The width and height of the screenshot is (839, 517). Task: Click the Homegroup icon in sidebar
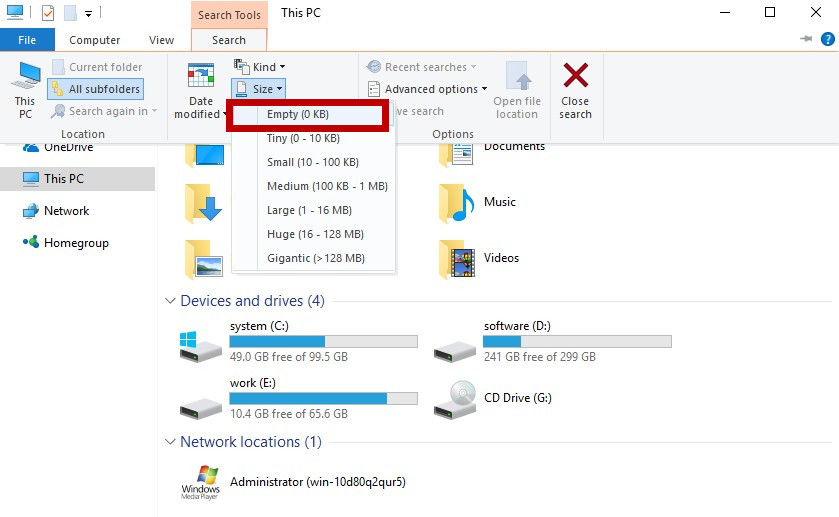pos(30,242)
